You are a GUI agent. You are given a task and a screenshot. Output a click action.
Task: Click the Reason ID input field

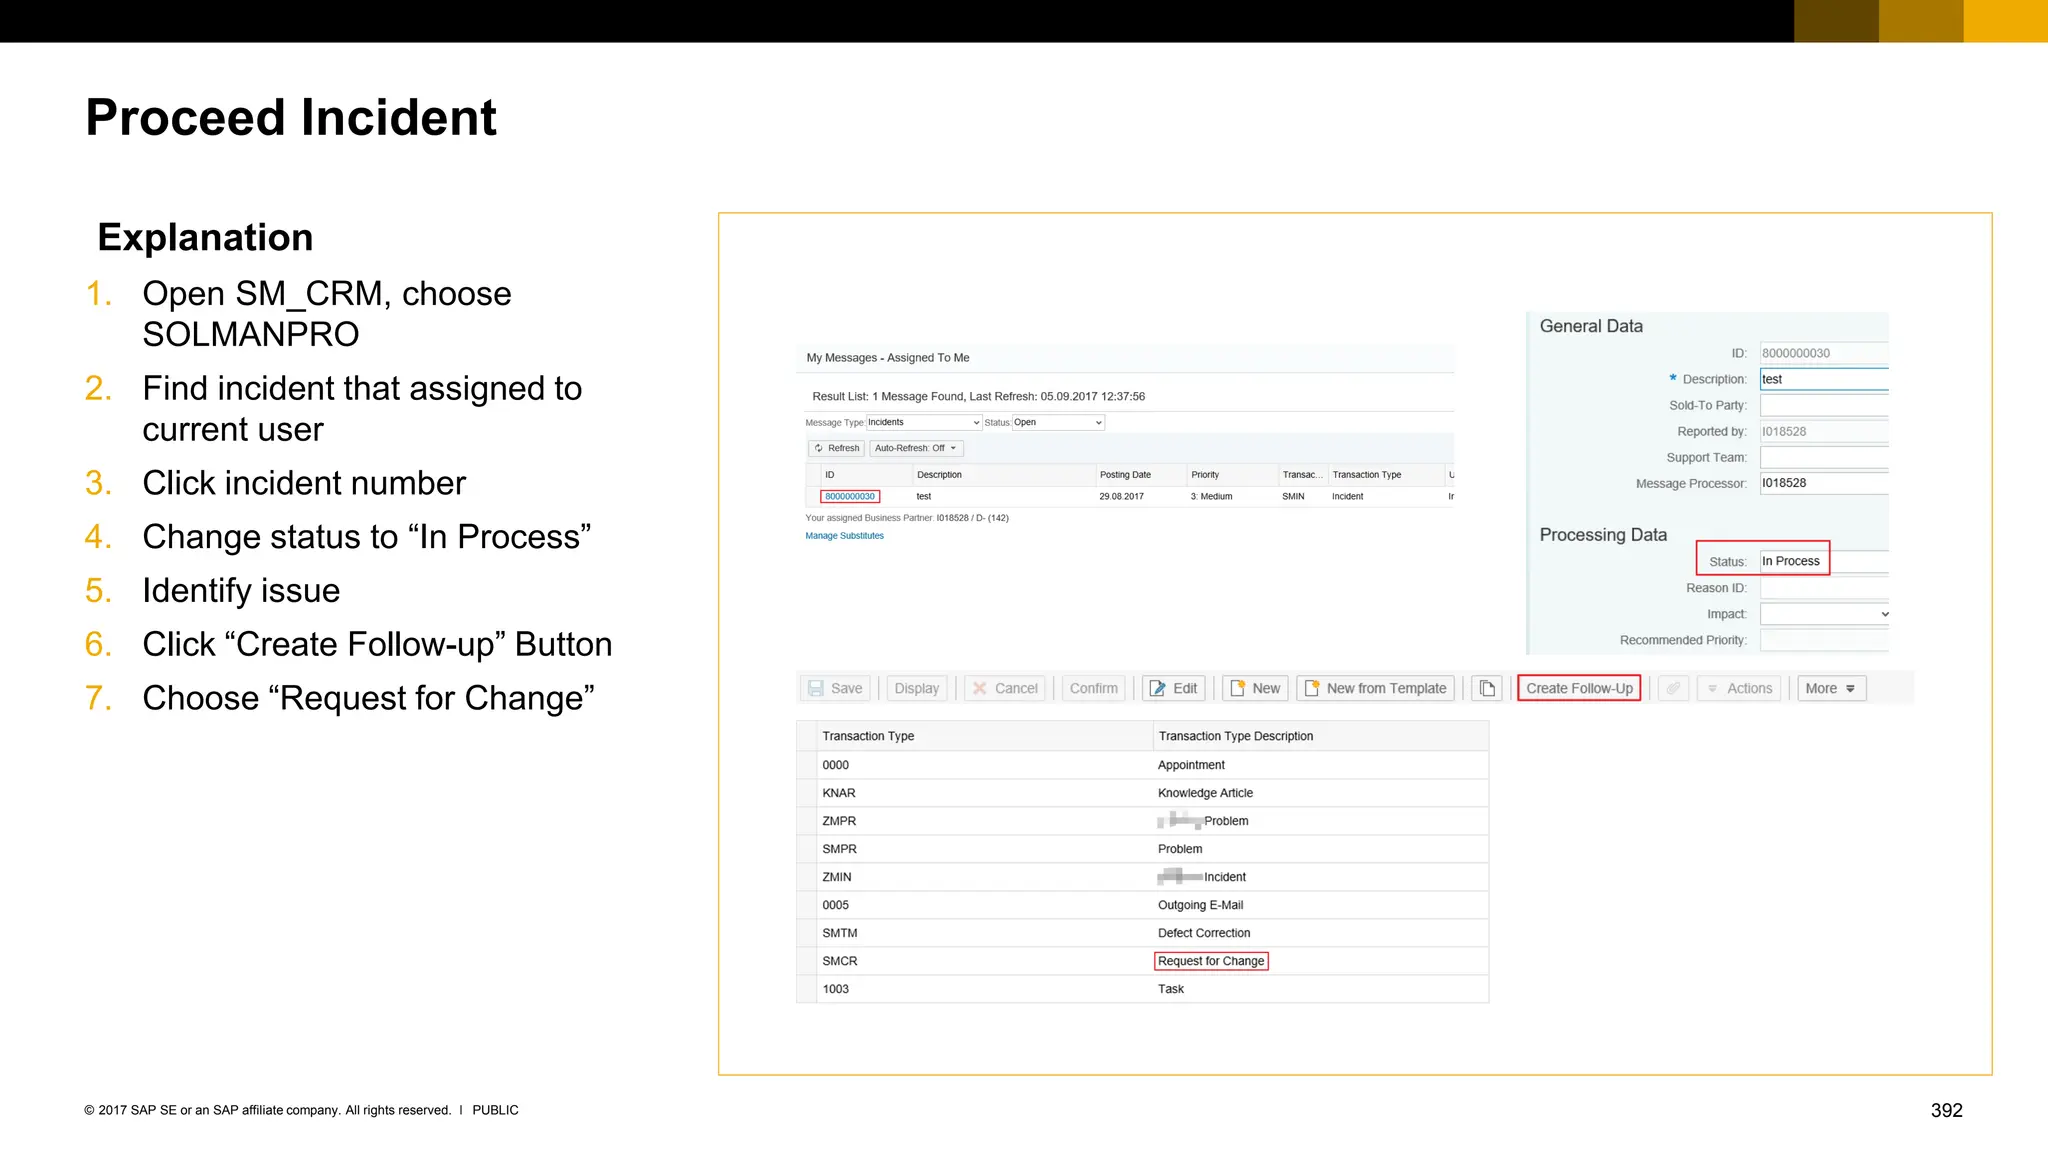pos(1824,588)
